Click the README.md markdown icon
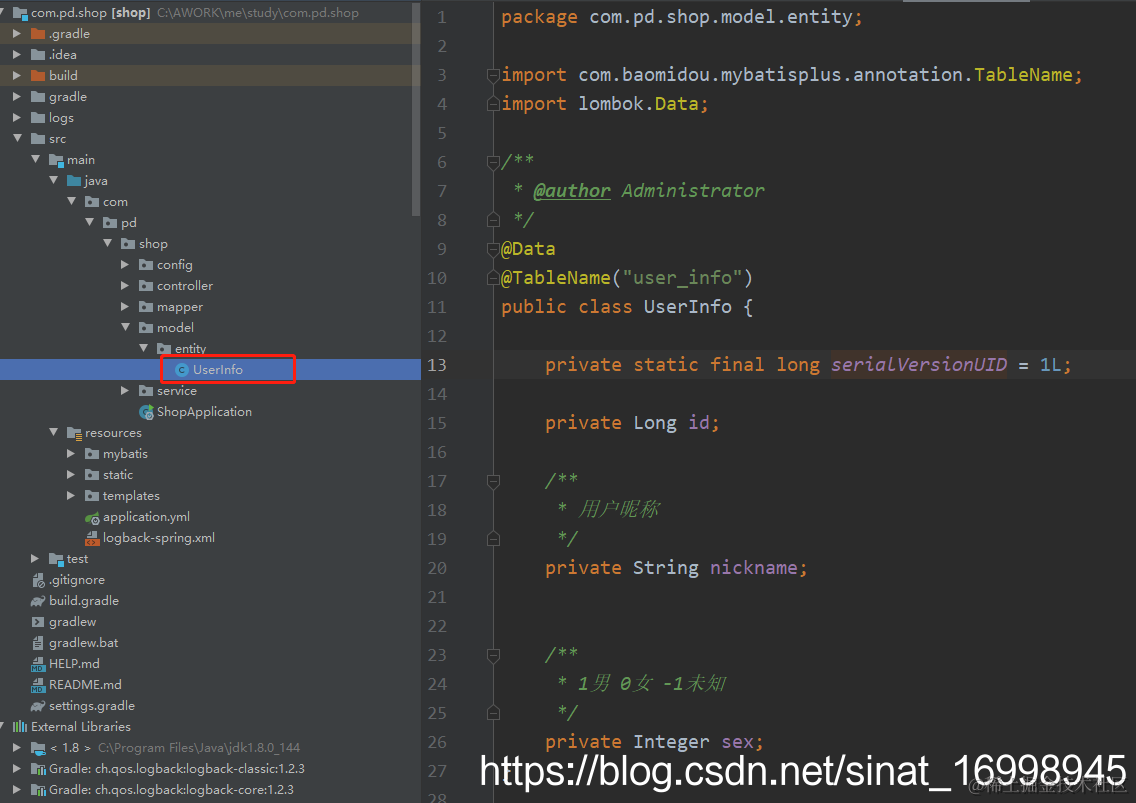 tap(38, 685)
